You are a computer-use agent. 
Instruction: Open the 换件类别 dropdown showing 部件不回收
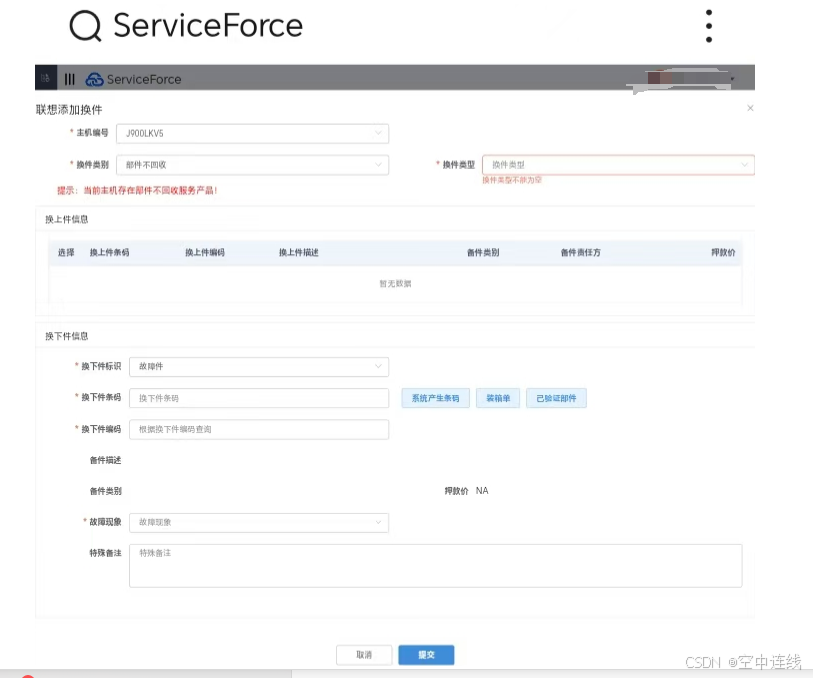tap(253, 165)
